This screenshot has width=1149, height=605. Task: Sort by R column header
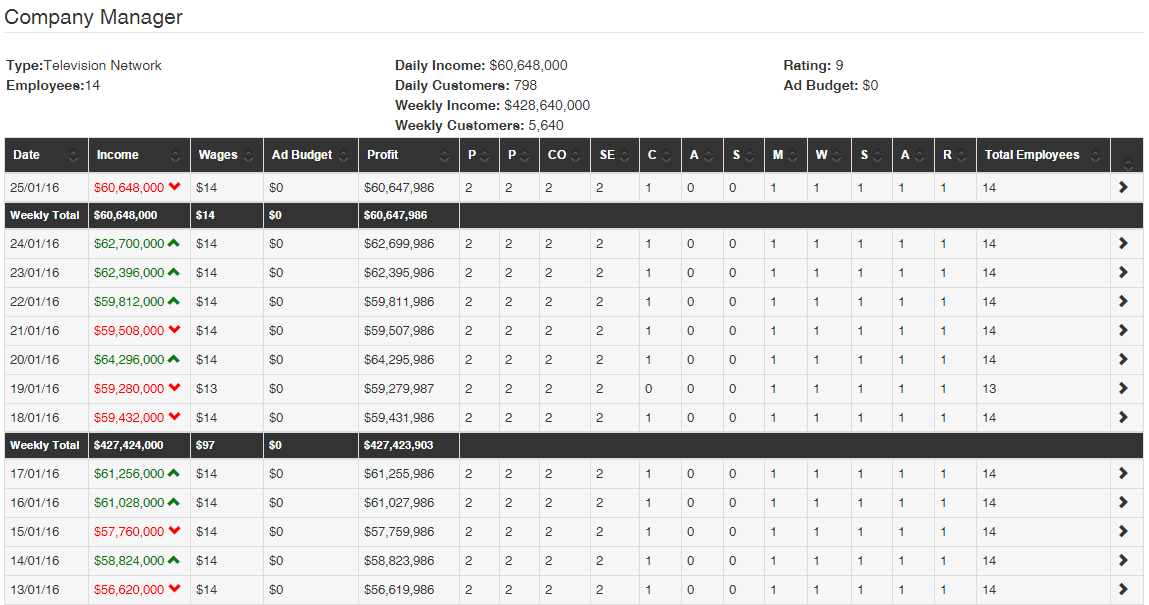[955, 155]
